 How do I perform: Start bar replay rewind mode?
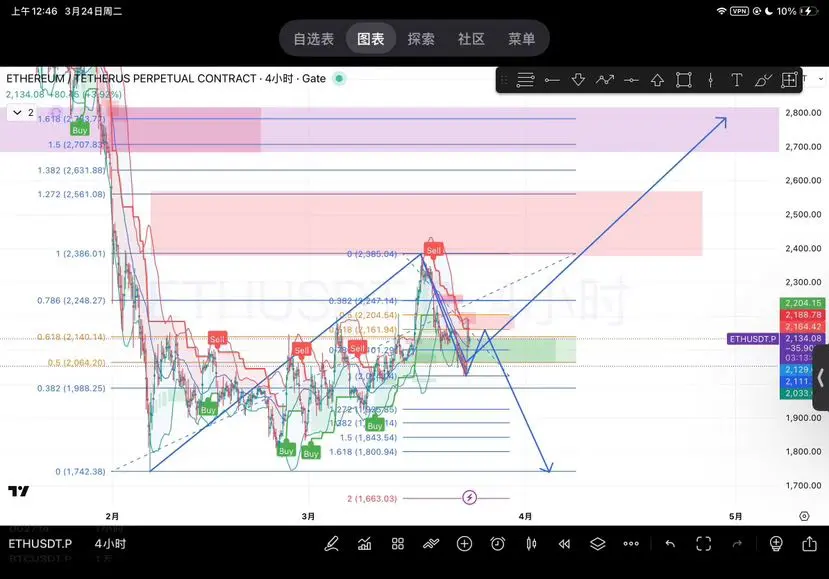(x=564, y=544)
